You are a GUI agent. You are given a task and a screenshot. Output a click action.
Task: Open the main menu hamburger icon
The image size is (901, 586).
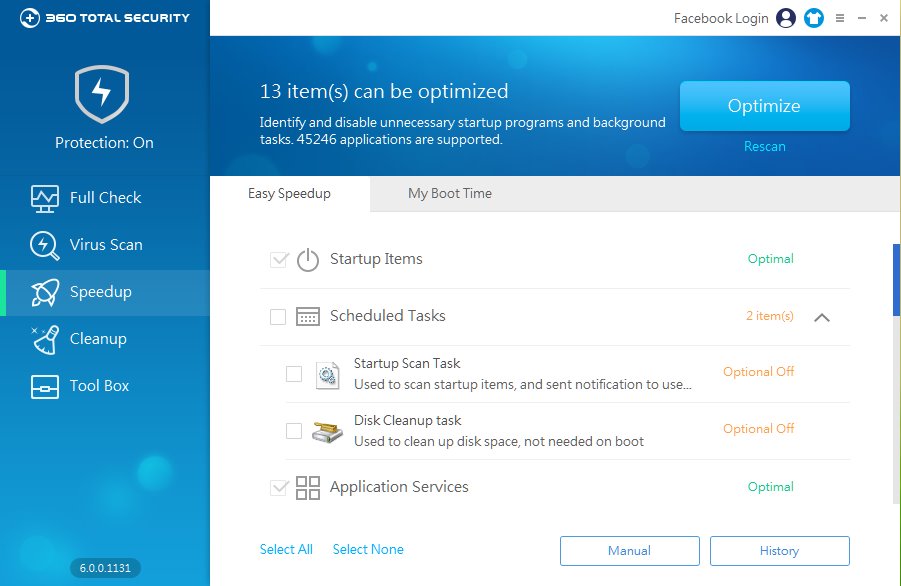click(840, 18)
